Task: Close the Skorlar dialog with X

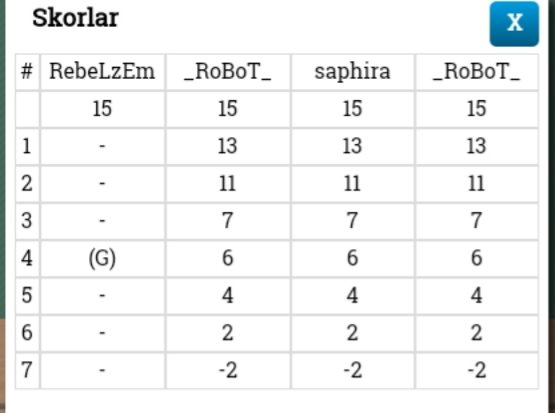Action: point(514,24)
